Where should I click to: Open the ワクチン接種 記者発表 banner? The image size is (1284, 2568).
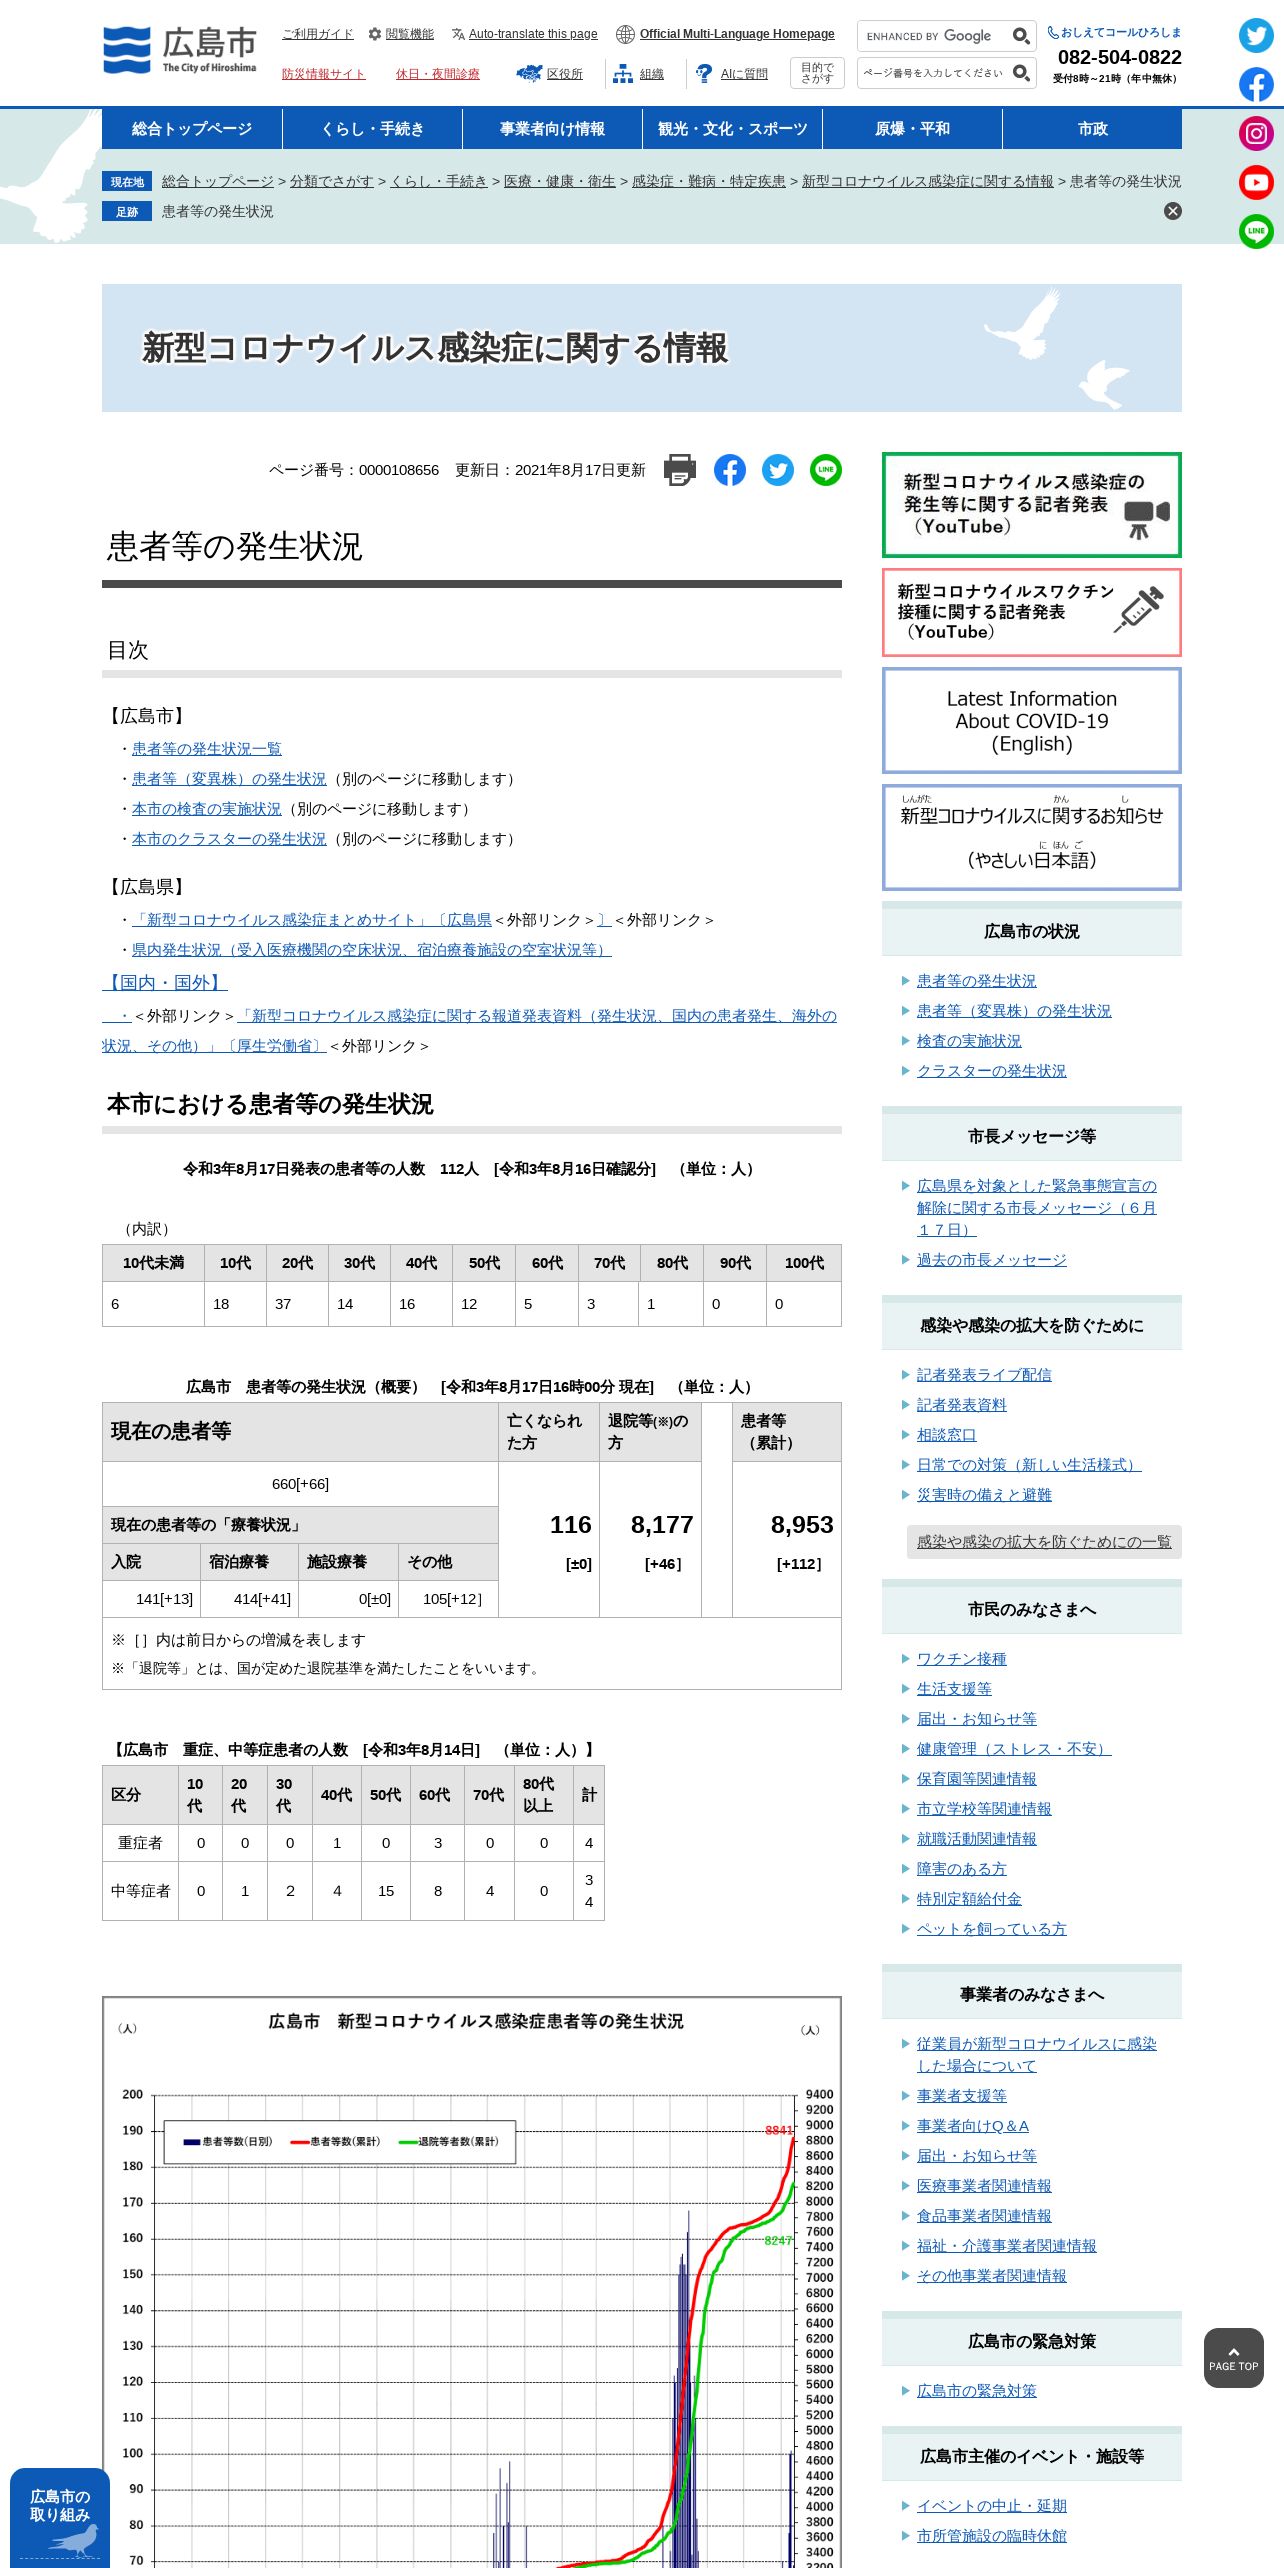tap(1032, 612)
